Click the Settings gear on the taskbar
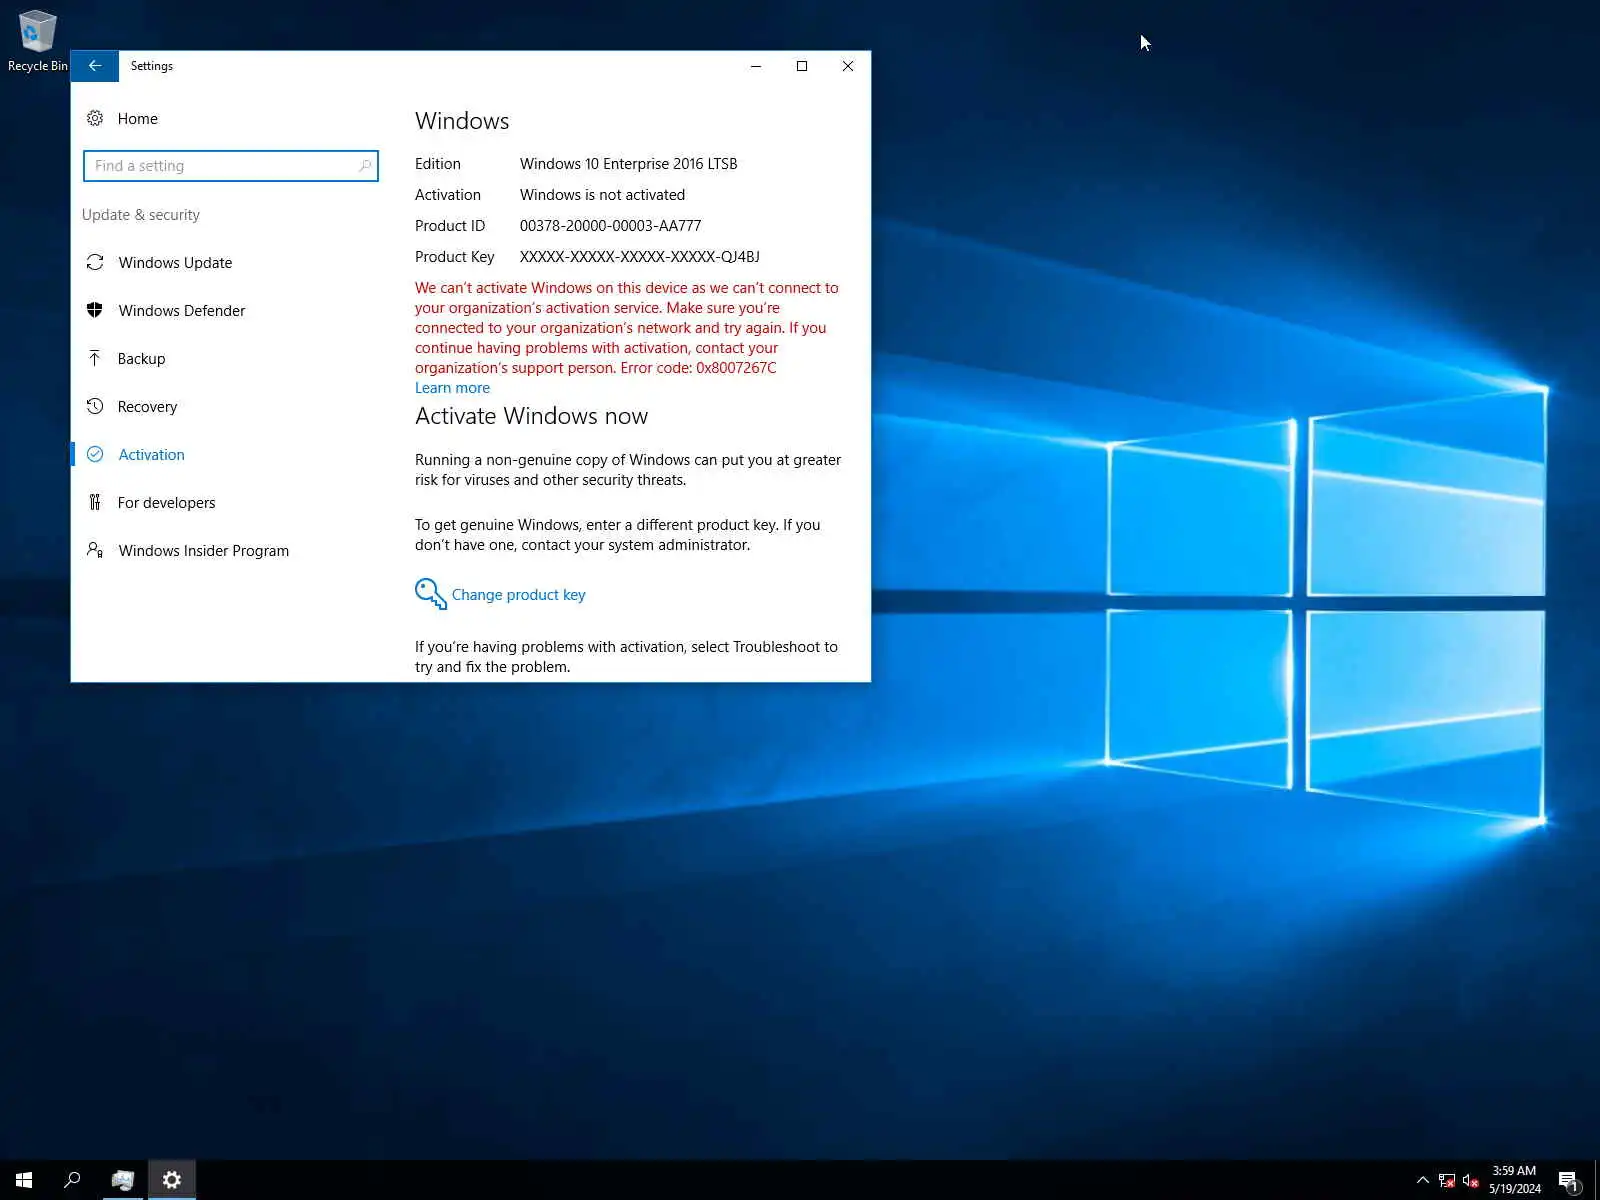Screen dimensions: 1600x1200 (x=172, y=1180)
